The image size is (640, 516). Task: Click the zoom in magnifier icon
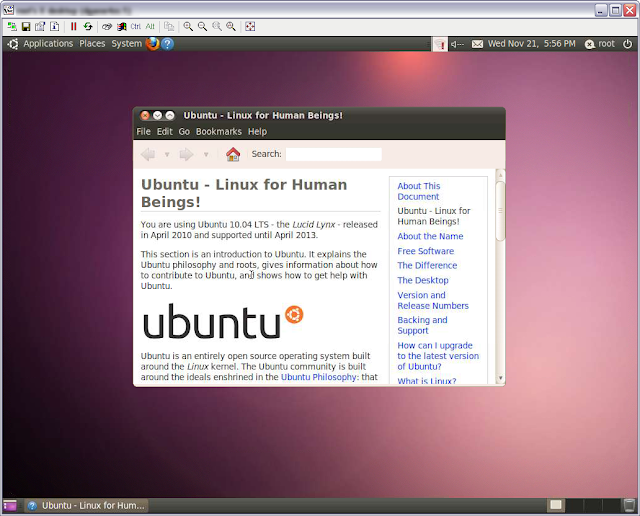(188, 27)
